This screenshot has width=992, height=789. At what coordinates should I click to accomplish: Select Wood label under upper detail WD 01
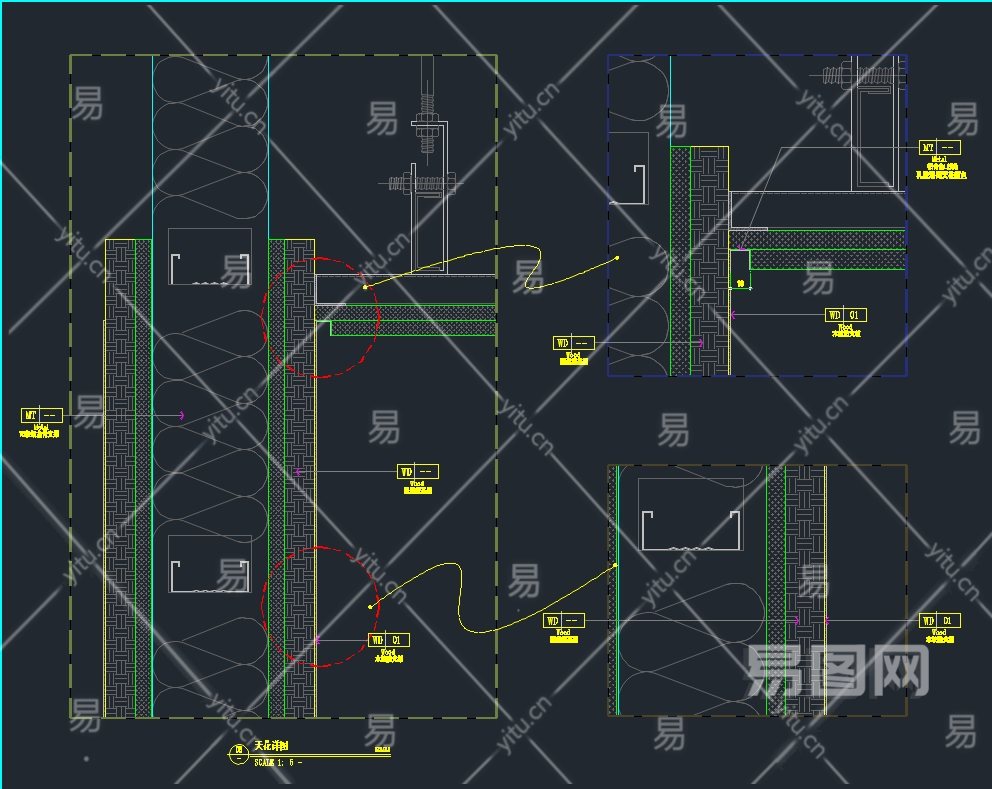[846, 327]
